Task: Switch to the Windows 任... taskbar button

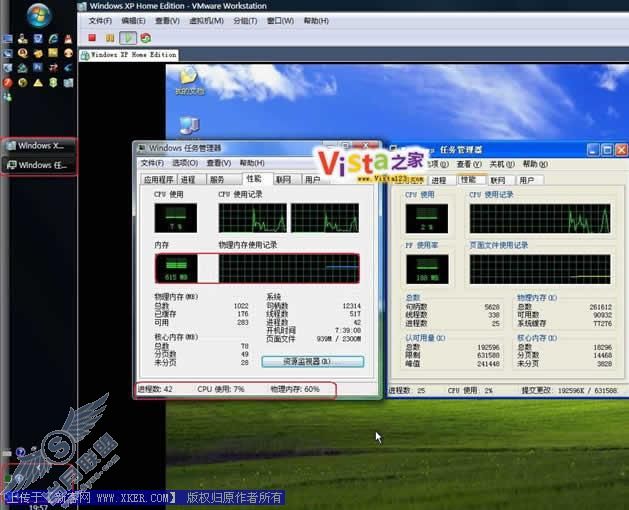Action: (39, 165)
